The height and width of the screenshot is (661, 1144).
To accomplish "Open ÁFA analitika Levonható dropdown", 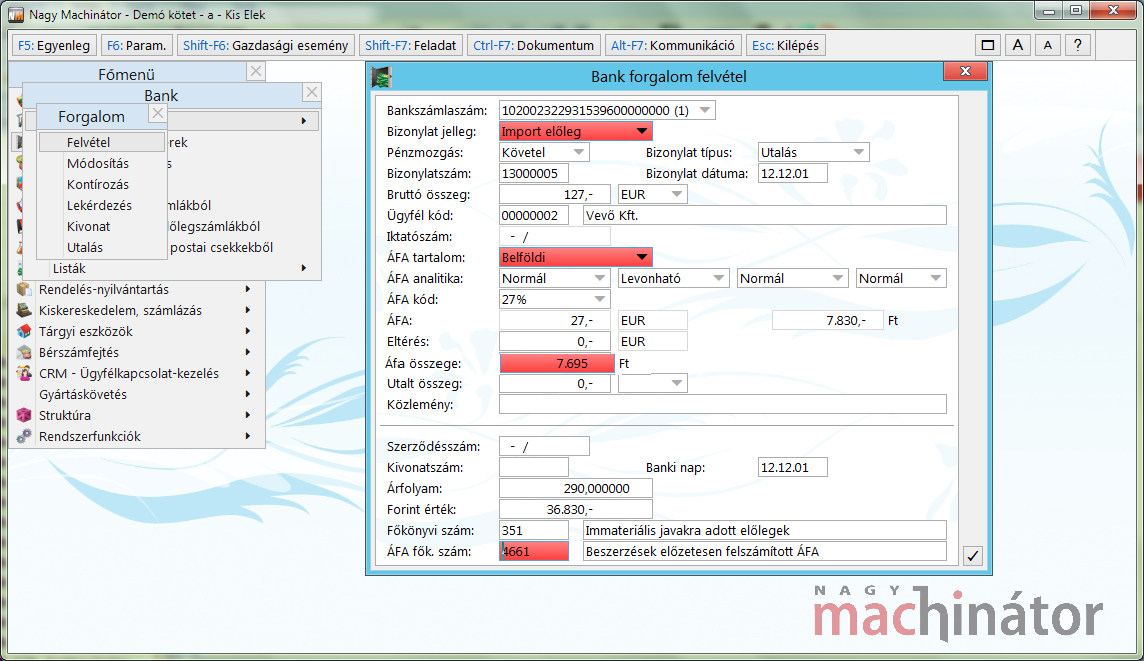I will pos(719,279).
